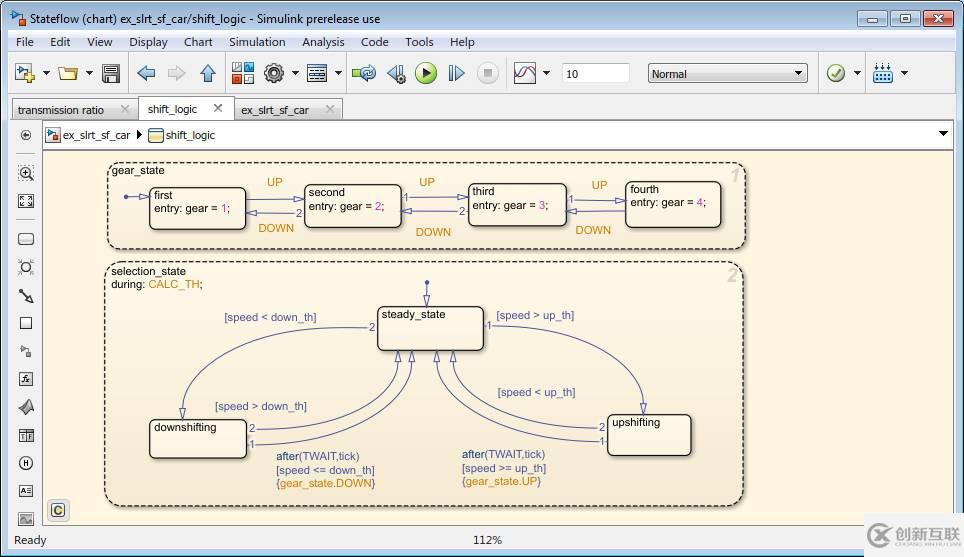Open the Chart menu
This screenshot has width=964, height=557.
pos(198,42)
